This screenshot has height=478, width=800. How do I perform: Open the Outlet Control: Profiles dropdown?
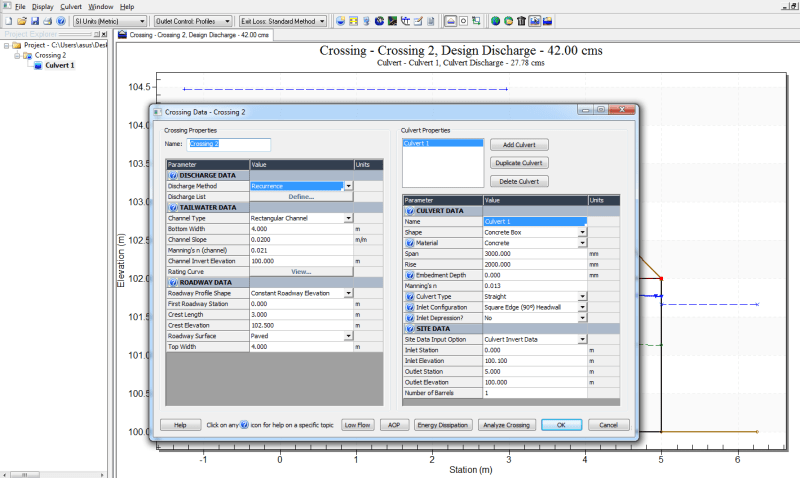pyautogui.click(x=193, y=21)
